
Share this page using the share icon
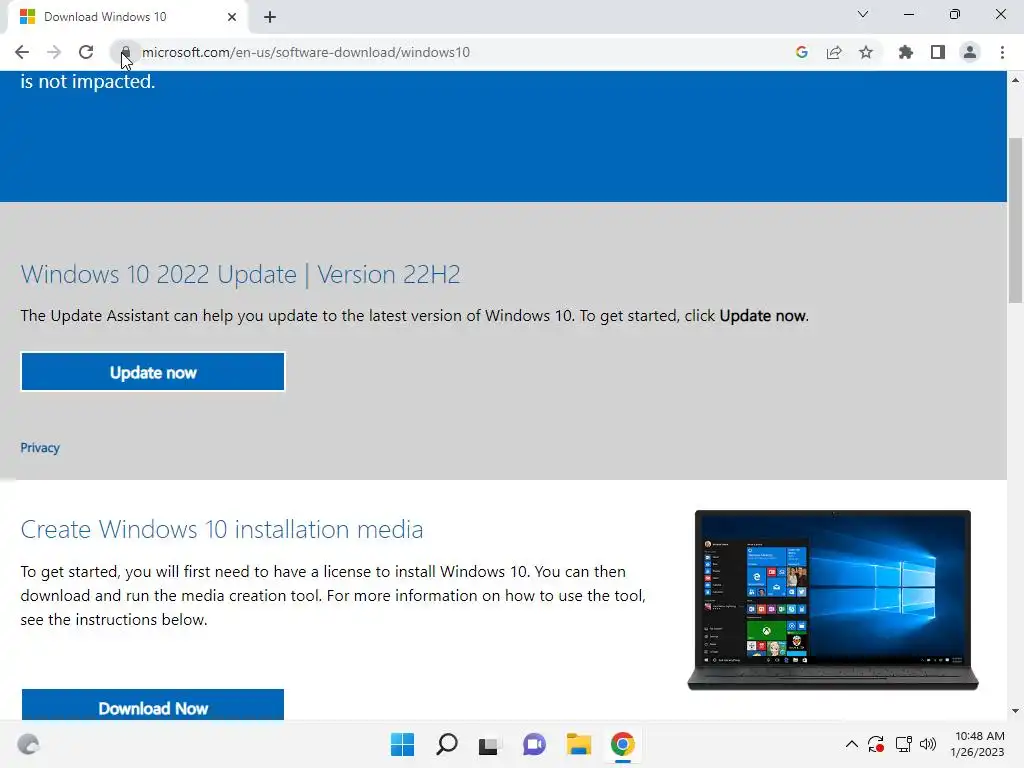pos(834,52)
